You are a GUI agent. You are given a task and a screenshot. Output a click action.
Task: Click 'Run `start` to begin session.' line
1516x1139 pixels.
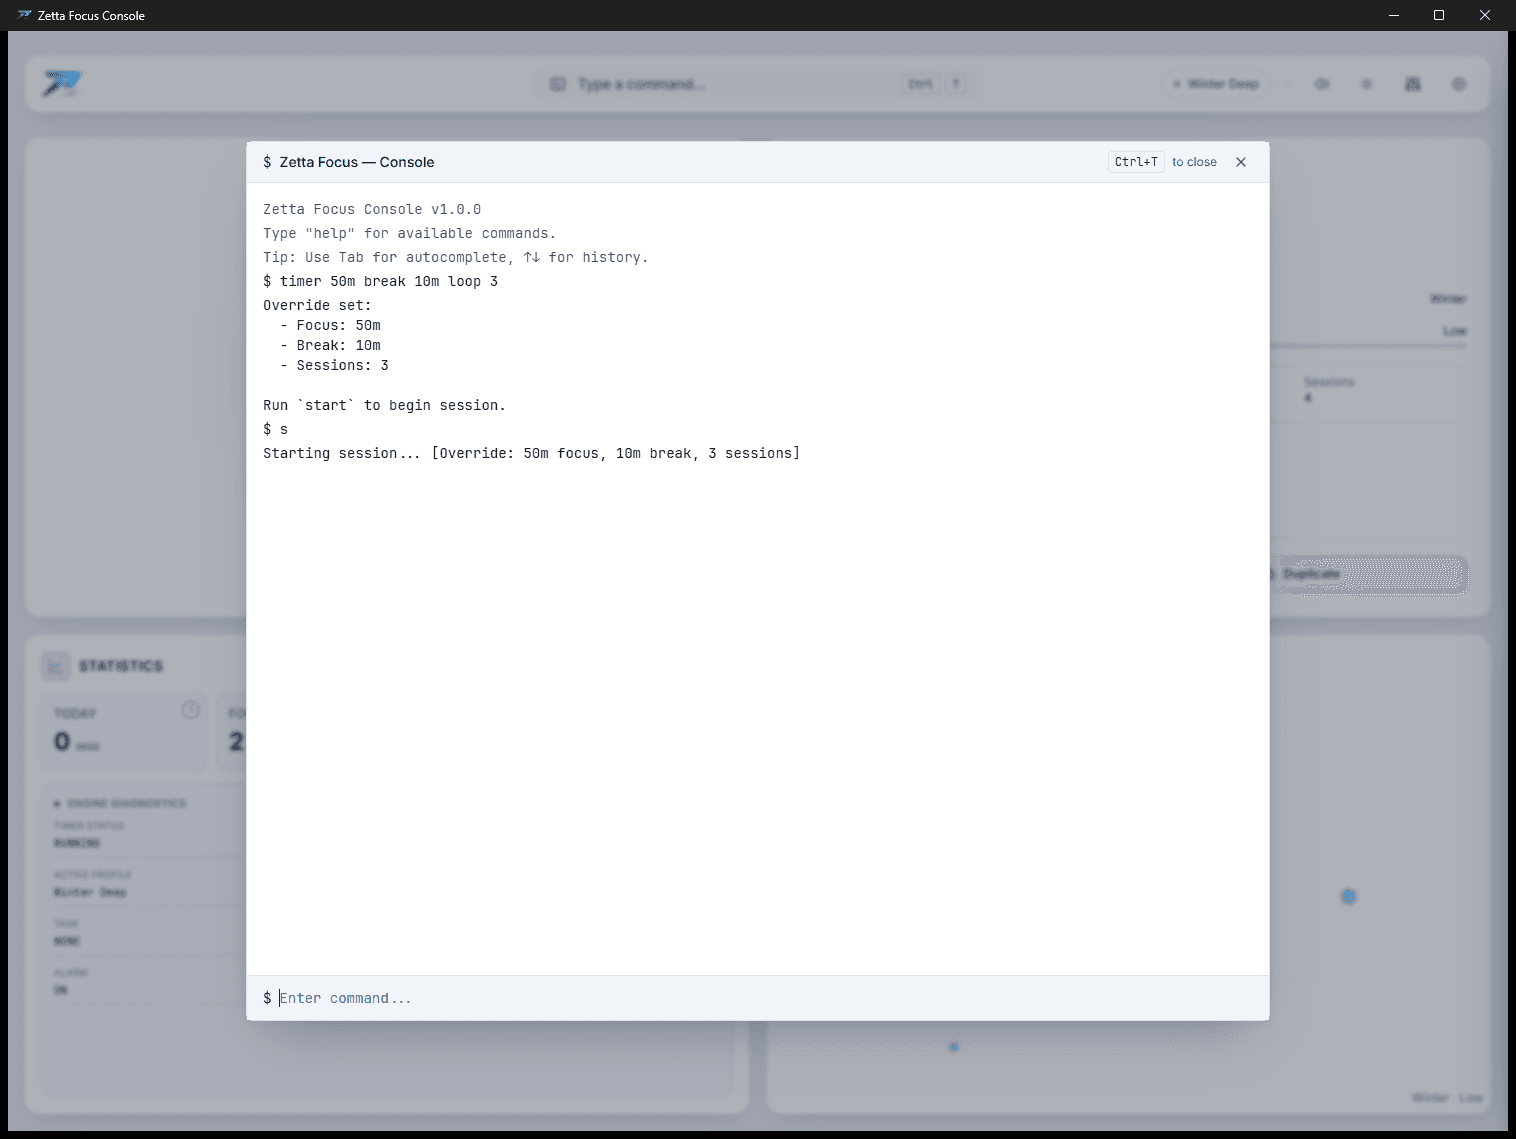coord(384,405)
